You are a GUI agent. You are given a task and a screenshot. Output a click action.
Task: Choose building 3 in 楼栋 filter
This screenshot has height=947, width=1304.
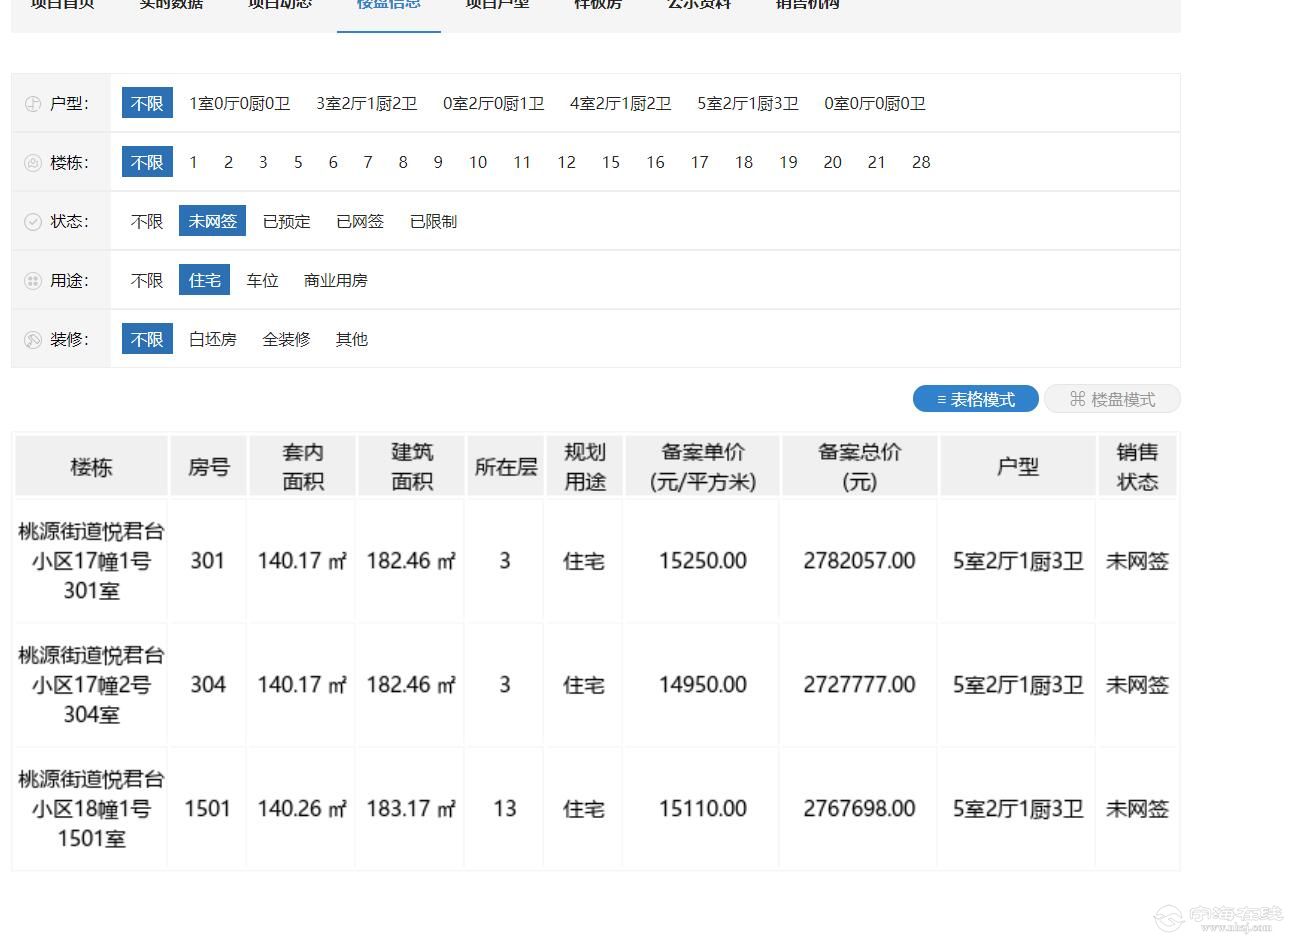pyautogui.click(x=263, y=162)
